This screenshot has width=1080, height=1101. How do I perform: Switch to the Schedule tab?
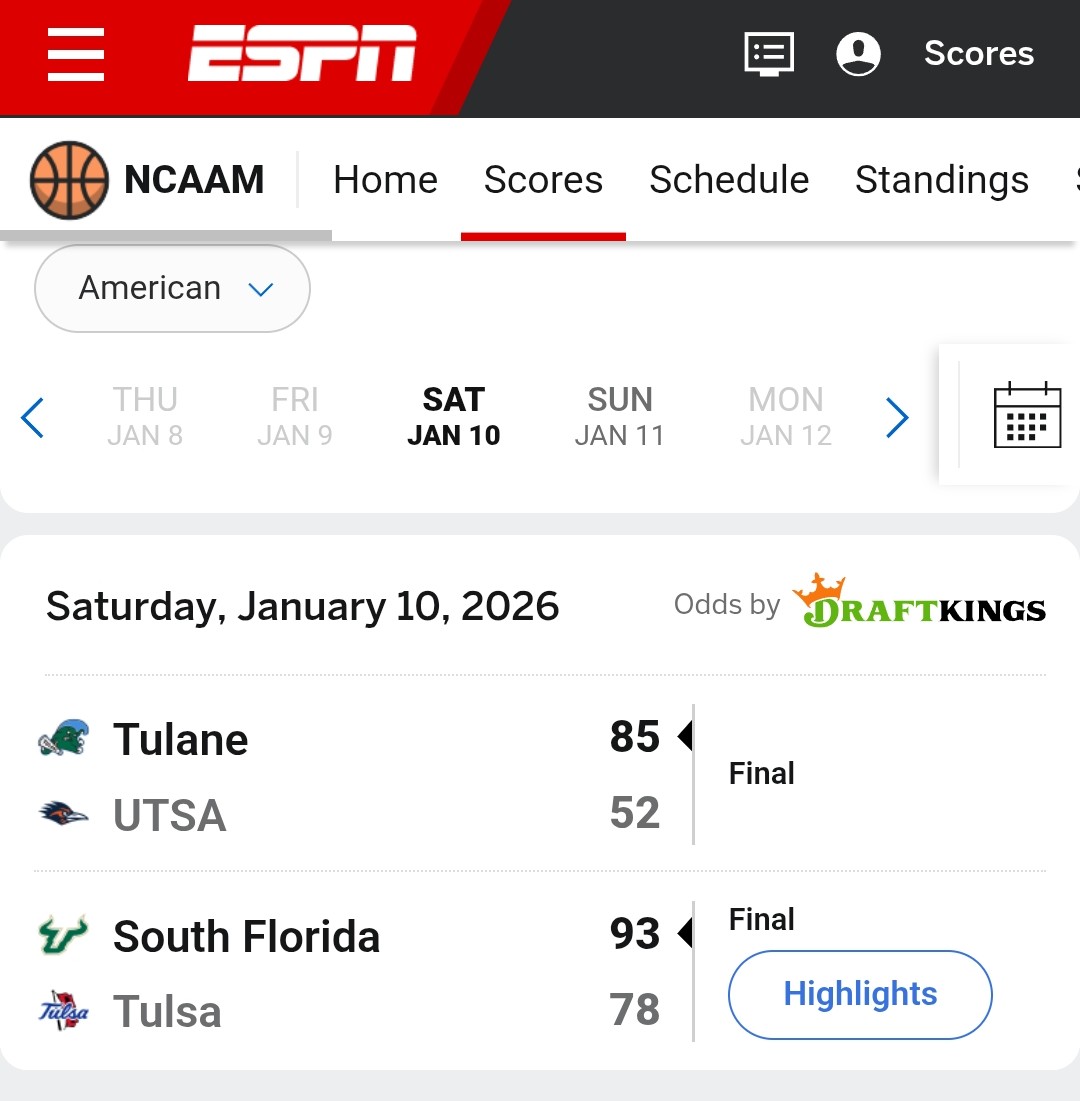point(729,180)
